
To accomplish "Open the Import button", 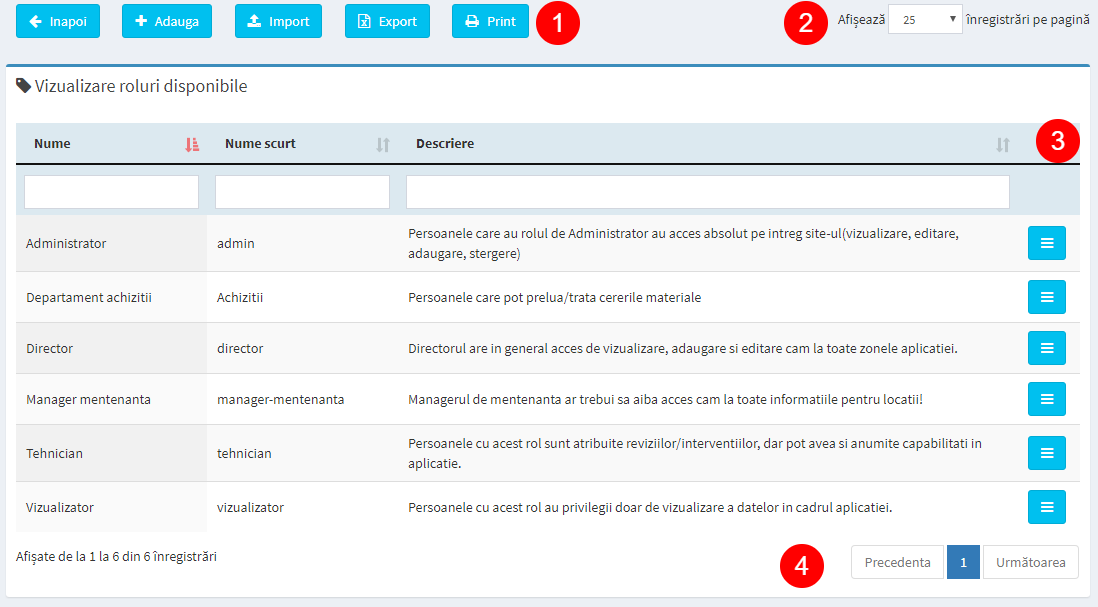I will click(x=278, y=21).
